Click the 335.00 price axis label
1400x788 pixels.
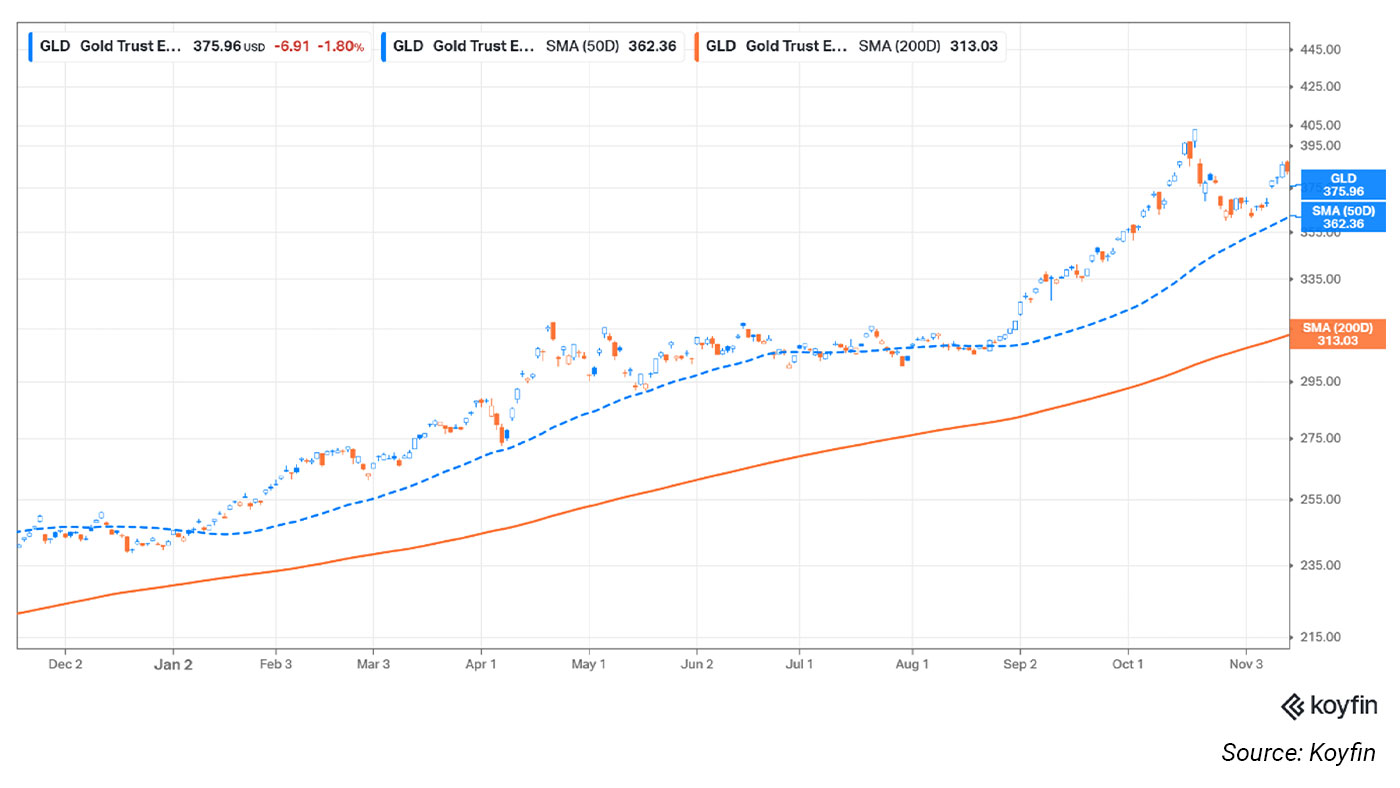coord(1319,279)
